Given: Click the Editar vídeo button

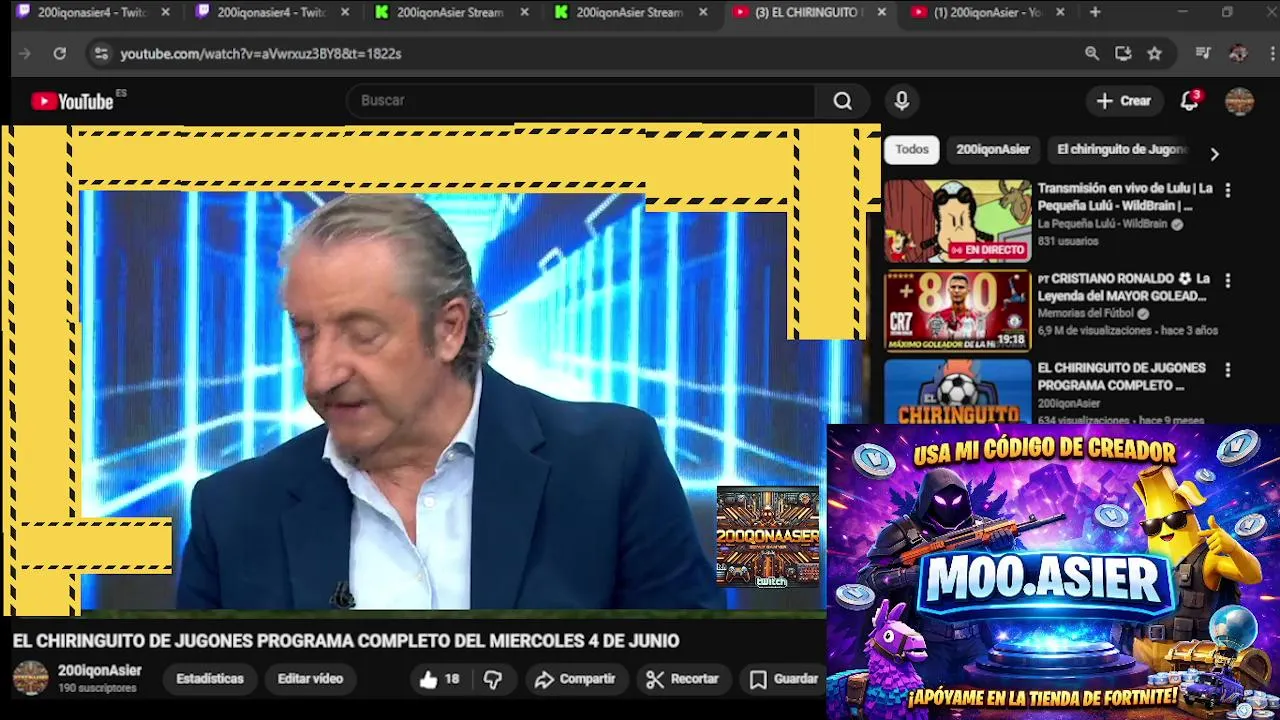Looking at the screenshot, I should pos(310,679).
